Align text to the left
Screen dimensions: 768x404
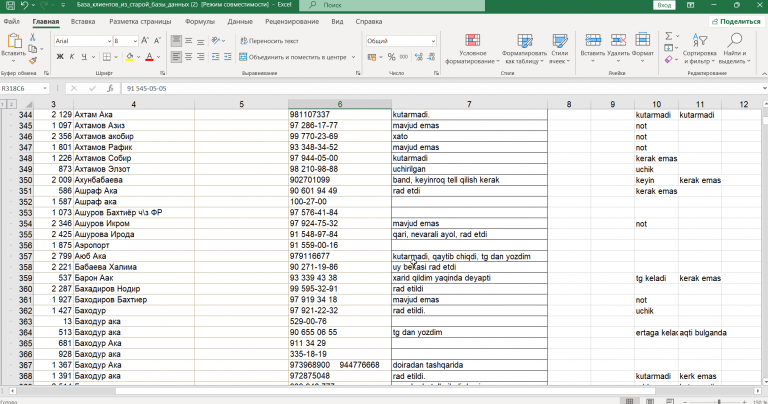pos(176,57)
